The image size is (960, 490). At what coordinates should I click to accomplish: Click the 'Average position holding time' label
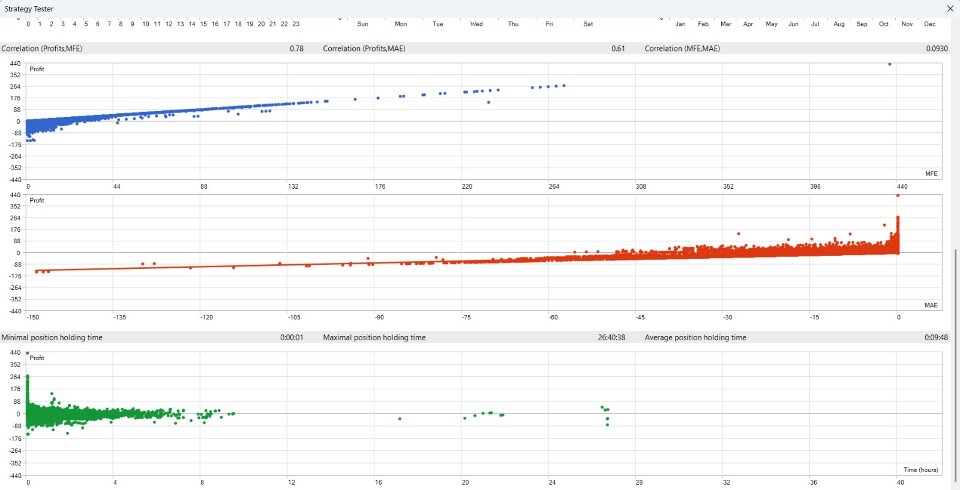(x=696, y=337)
